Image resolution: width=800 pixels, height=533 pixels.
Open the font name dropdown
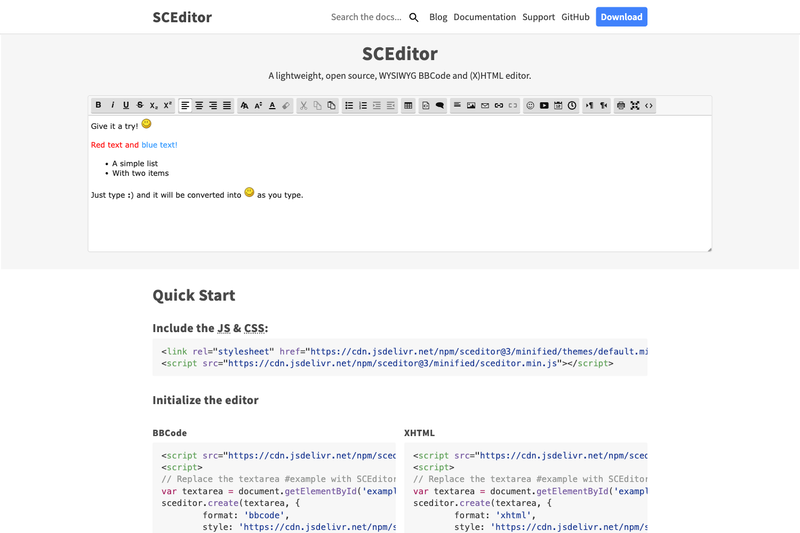coord(244,105)
